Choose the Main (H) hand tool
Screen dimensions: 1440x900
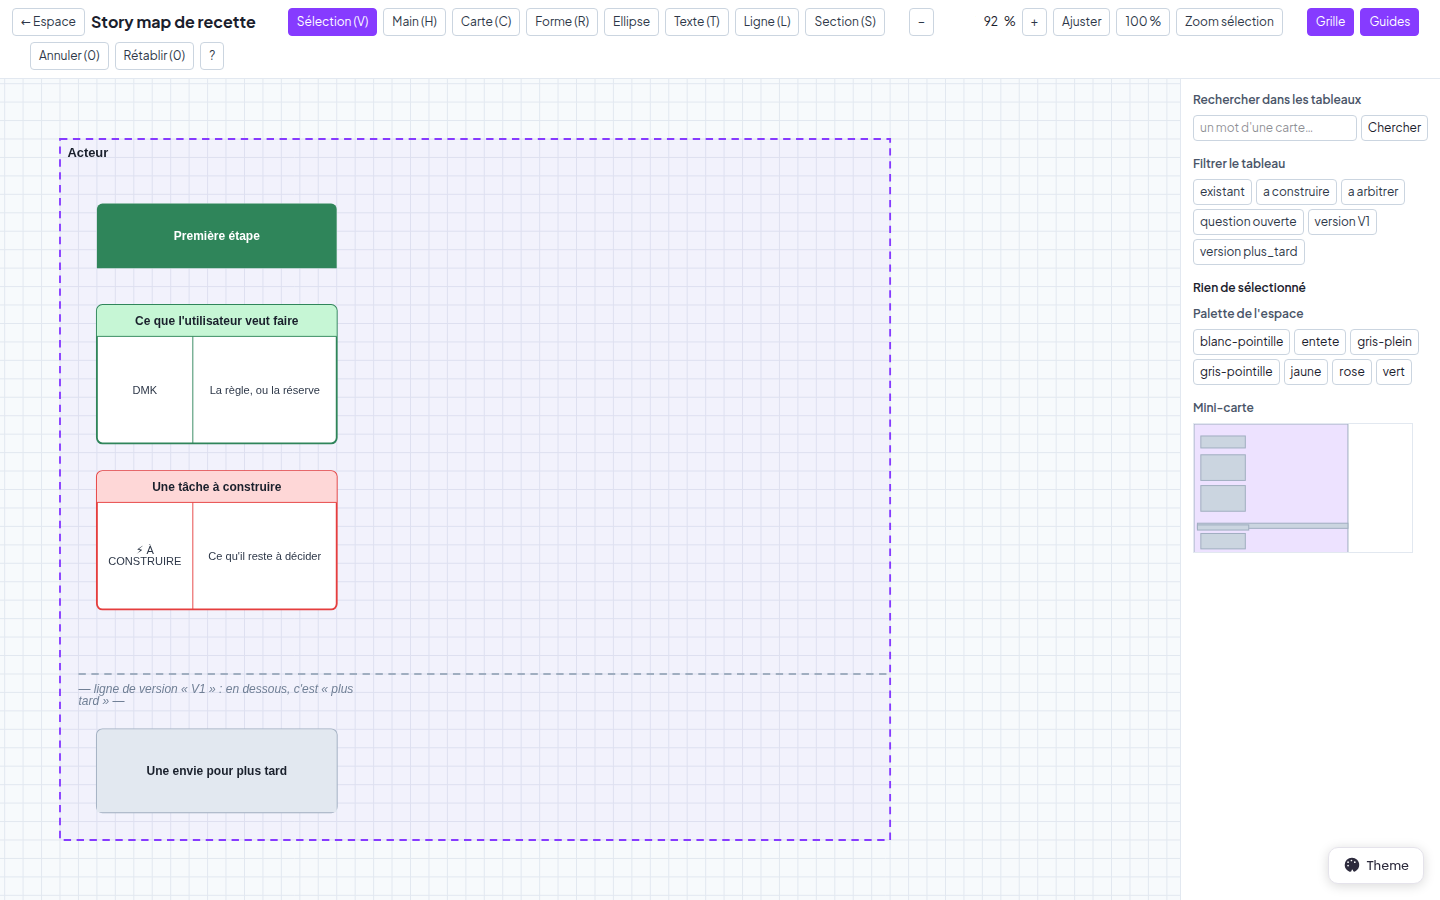[414, 22]
